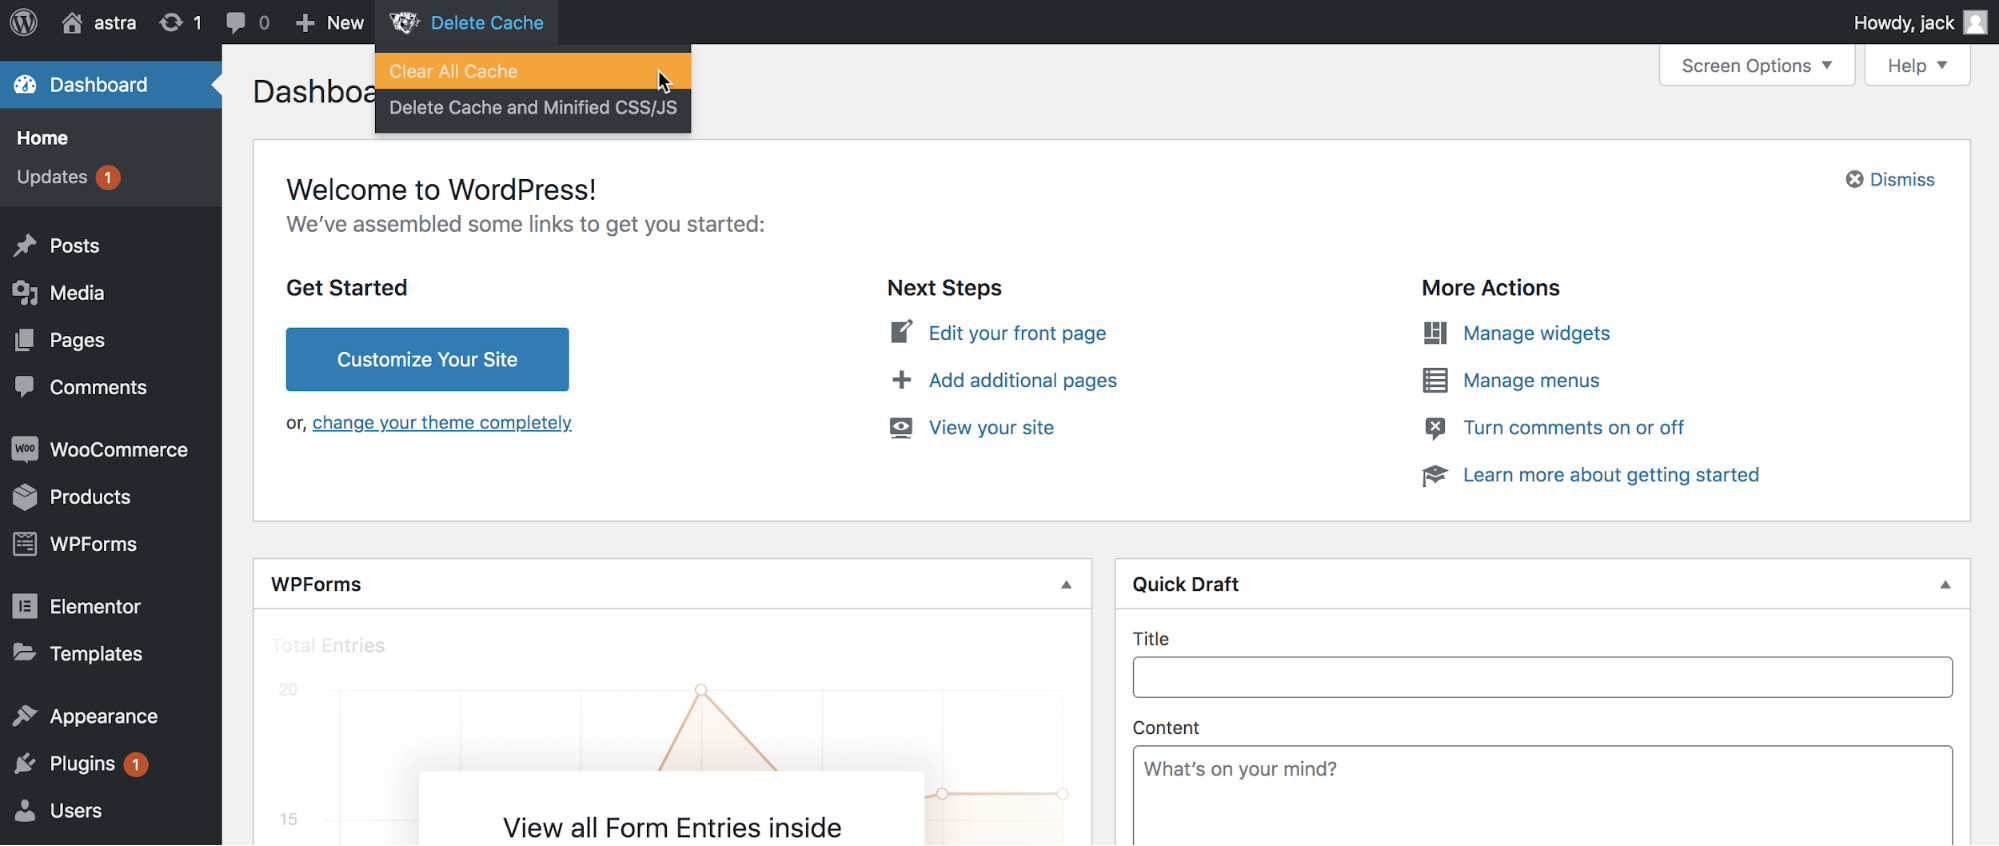Click the Appearance paintbrush icon
The width and height of the screenshot is (1999, 846).
pos(25,716)
